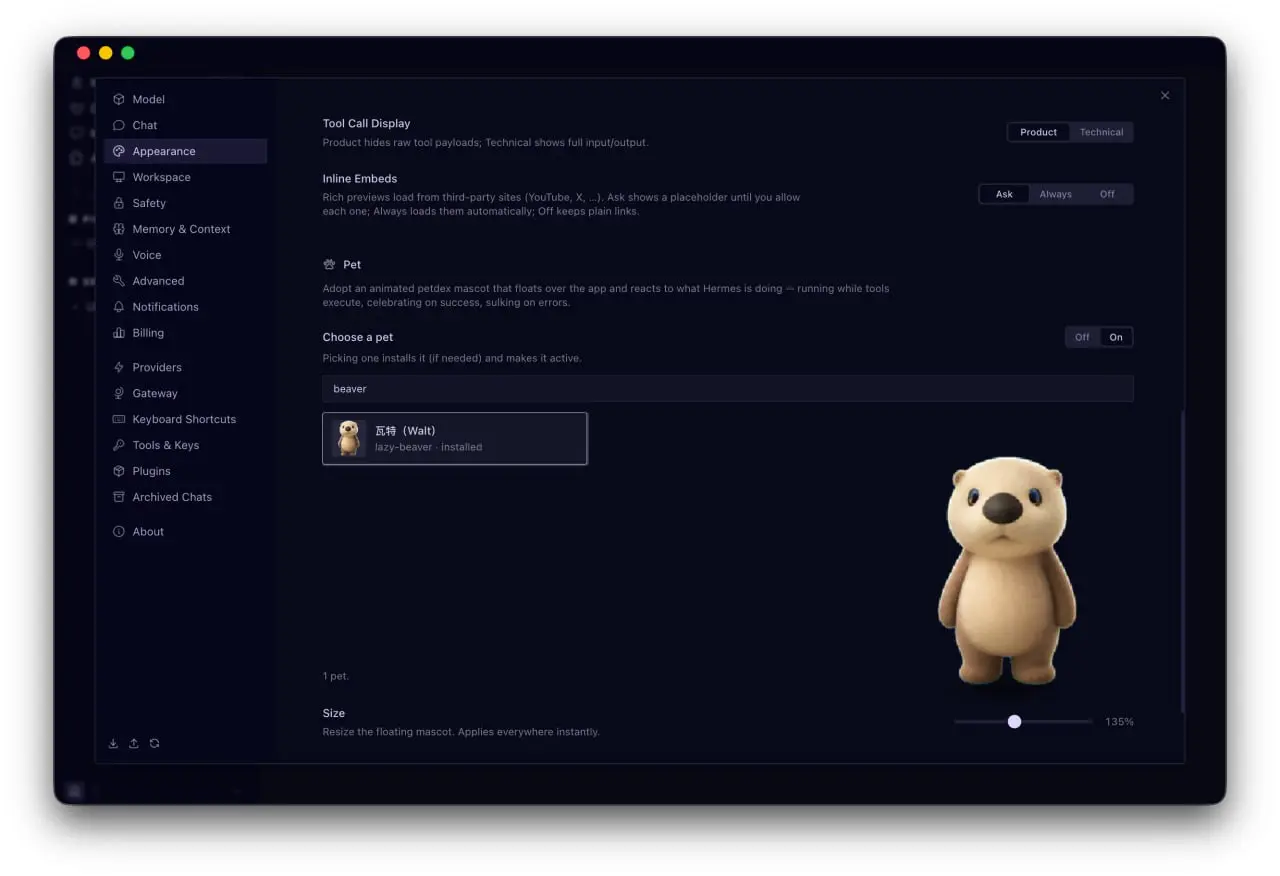Open Plugins via package icon
This screenshot has width=1280, height=876.
click(x=119, y=471)
